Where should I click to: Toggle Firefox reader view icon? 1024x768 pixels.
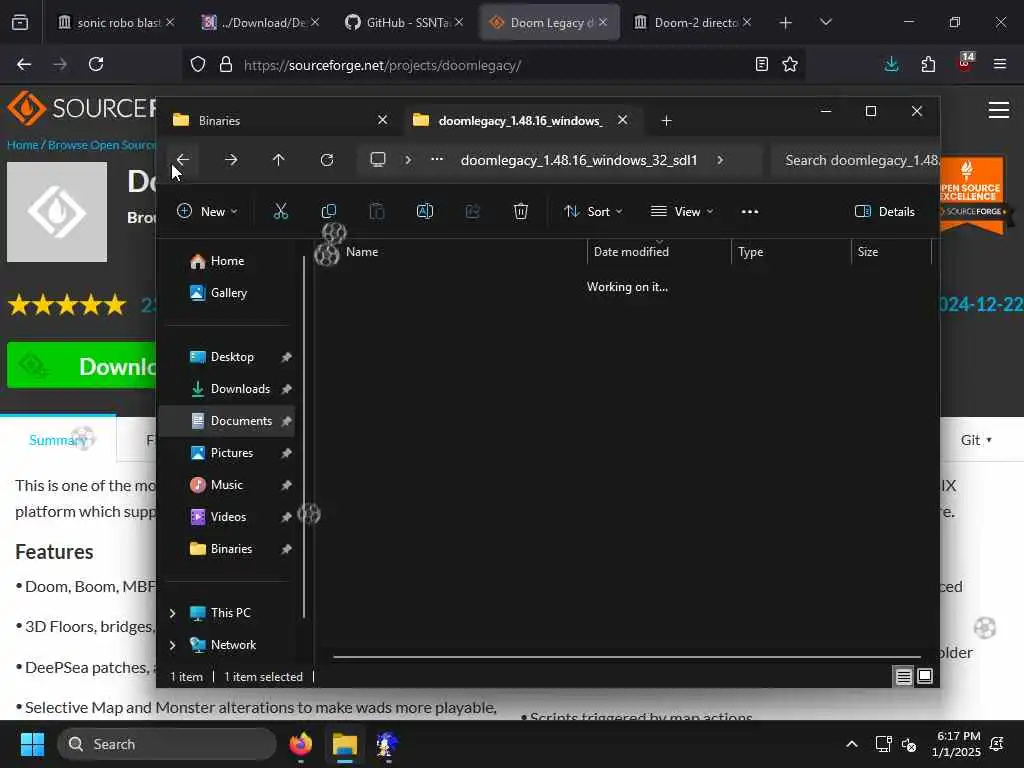(x=761, y=64)
